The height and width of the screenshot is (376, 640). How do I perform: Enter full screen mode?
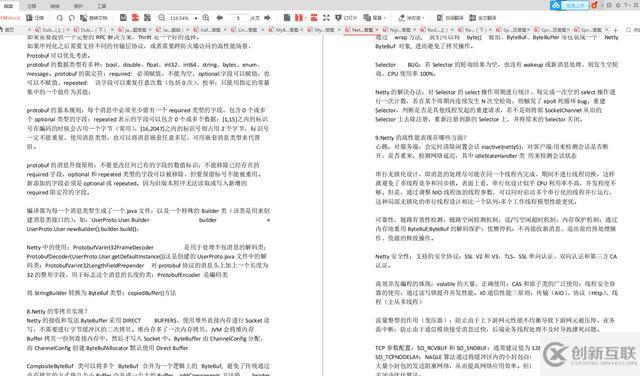pyautogui.click(x=326, y=18)
